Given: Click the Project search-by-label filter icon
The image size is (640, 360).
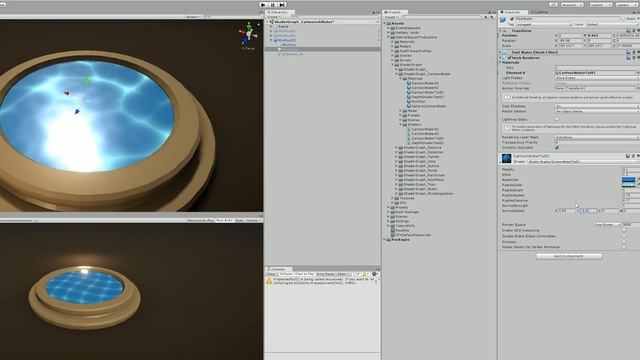Looking at the screenshot, I should pyautogui.click(x=491, y=17).
